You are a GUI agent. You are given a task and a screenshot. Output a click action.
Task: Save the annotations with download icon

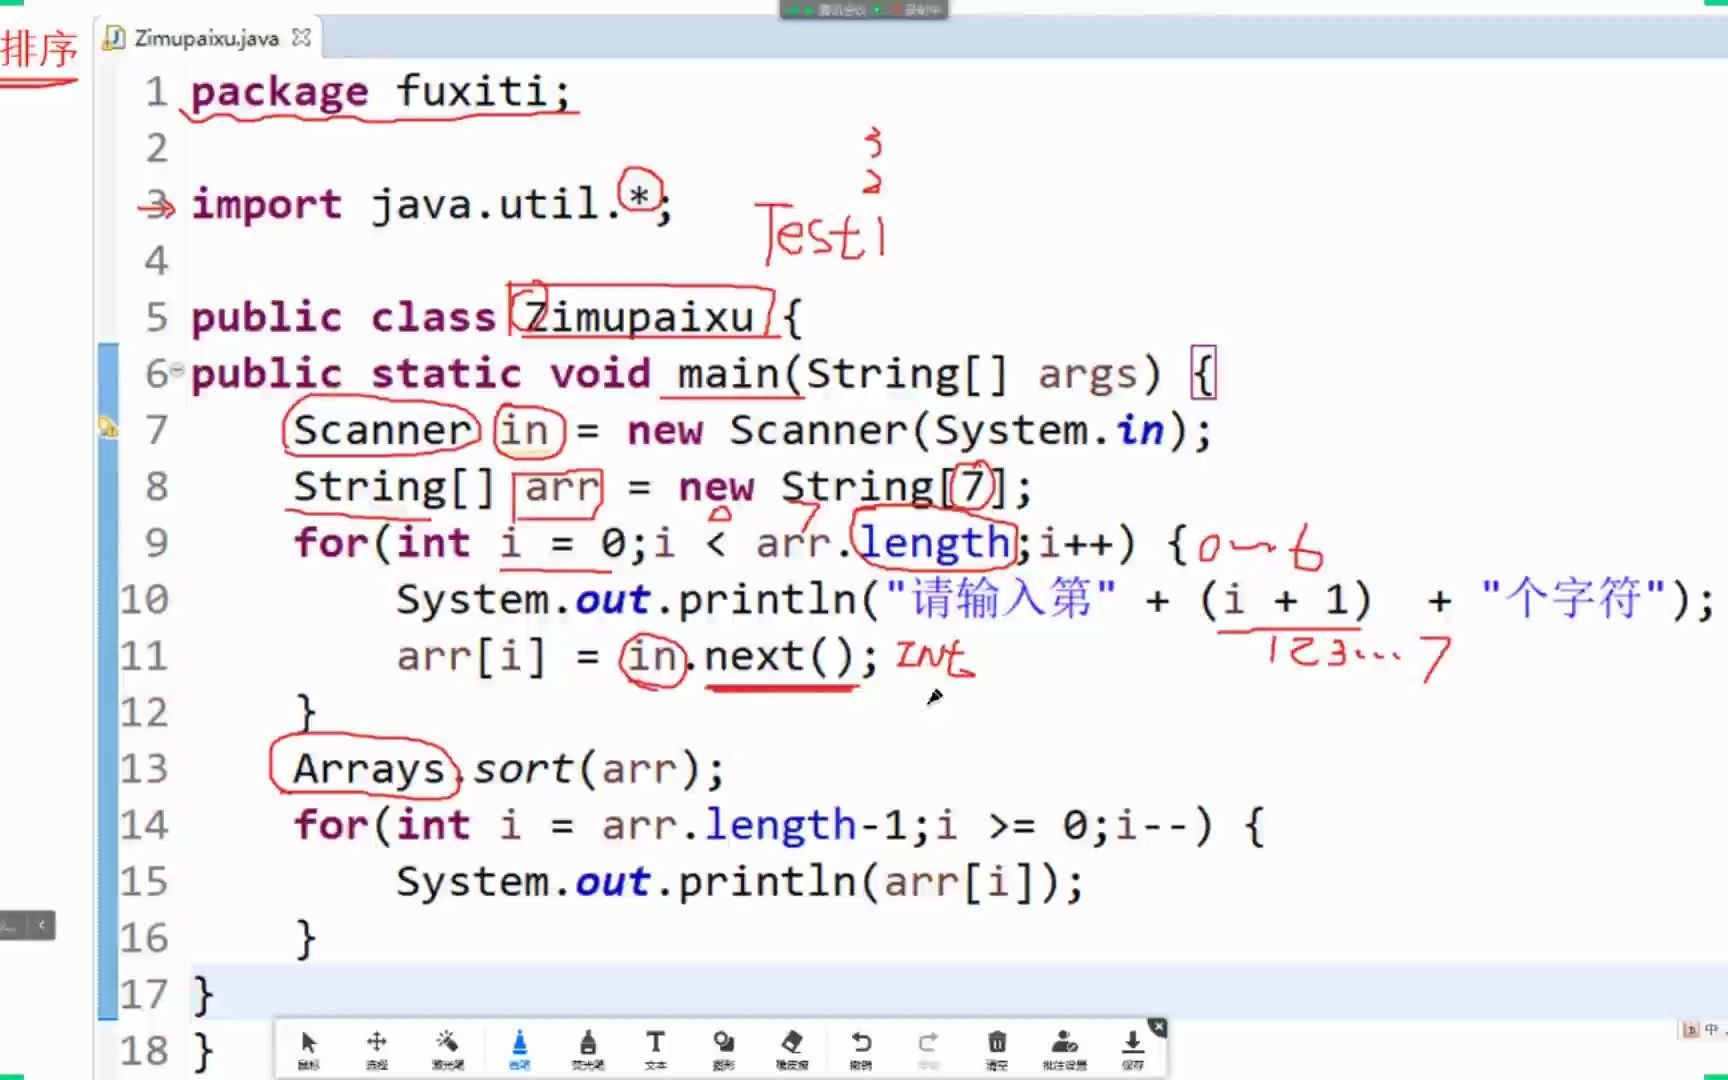1132,1049
